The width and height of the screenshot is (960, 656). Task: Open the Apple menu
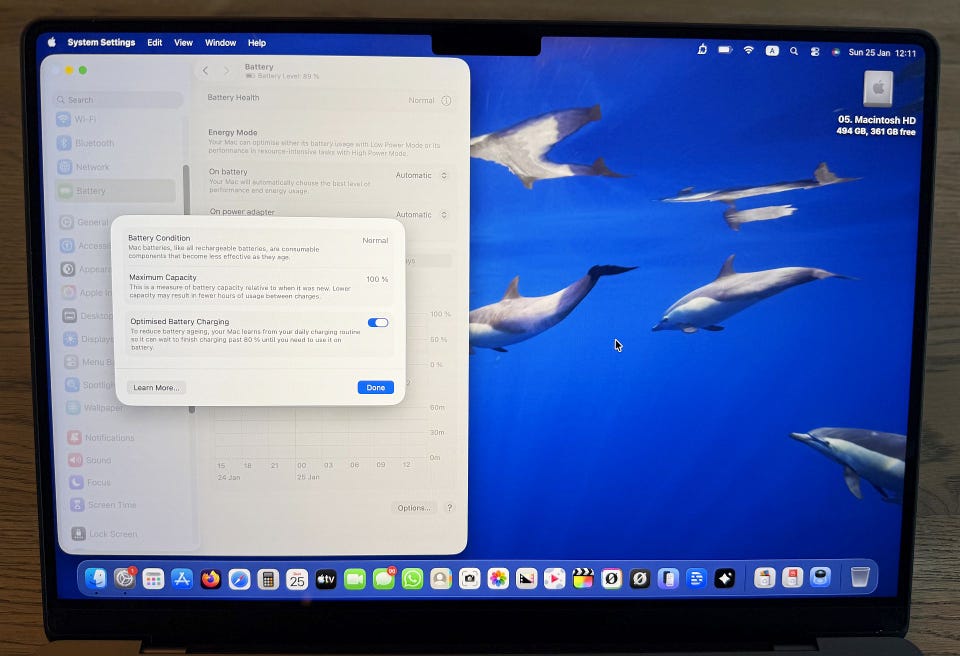[x=52, y=42]
